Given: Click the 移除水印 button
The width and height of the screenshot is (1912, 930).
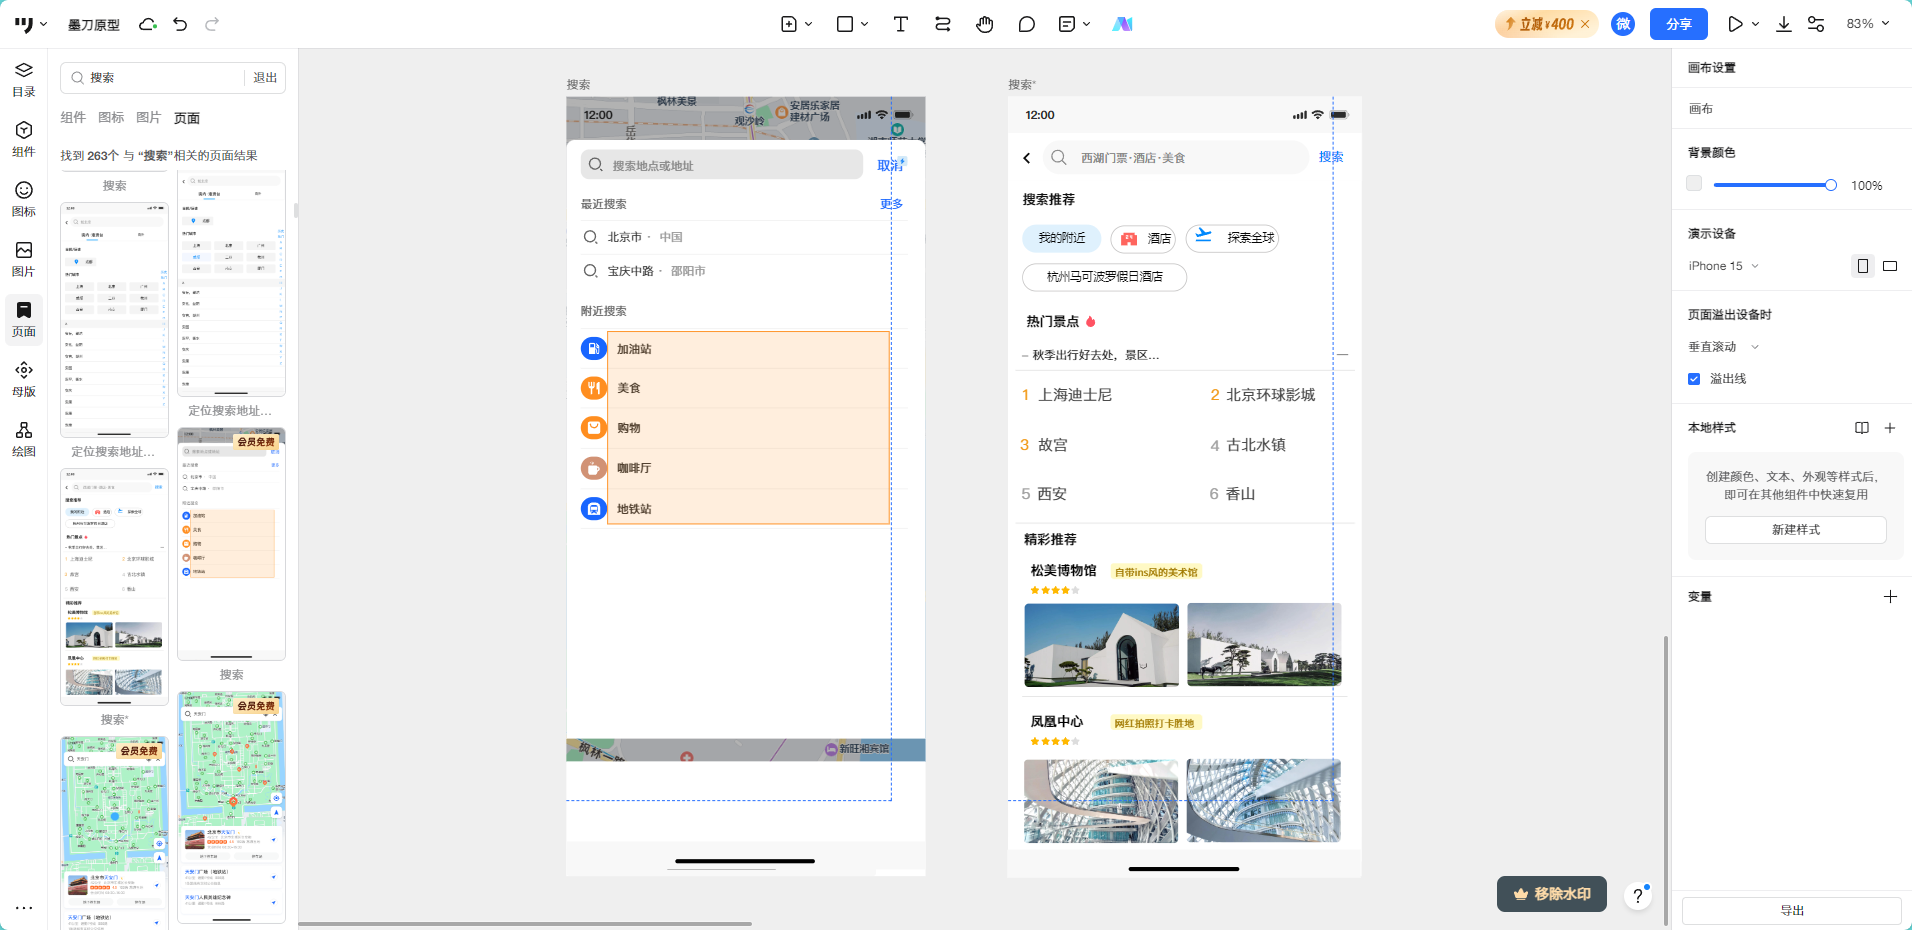Looking at the screenshot, I should [x=1552, y=894].
